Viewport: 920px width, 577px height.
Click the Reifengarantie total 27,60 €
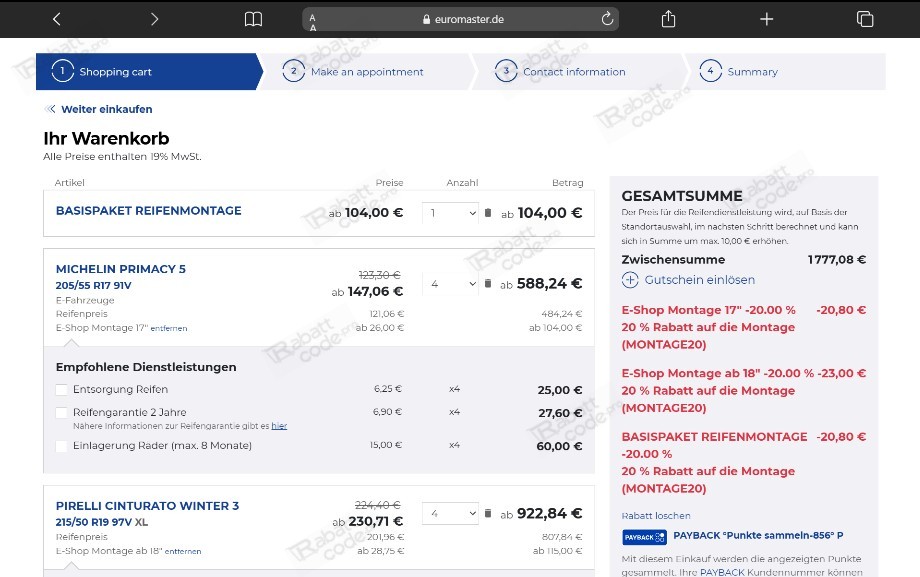click(x=560, y=413)
